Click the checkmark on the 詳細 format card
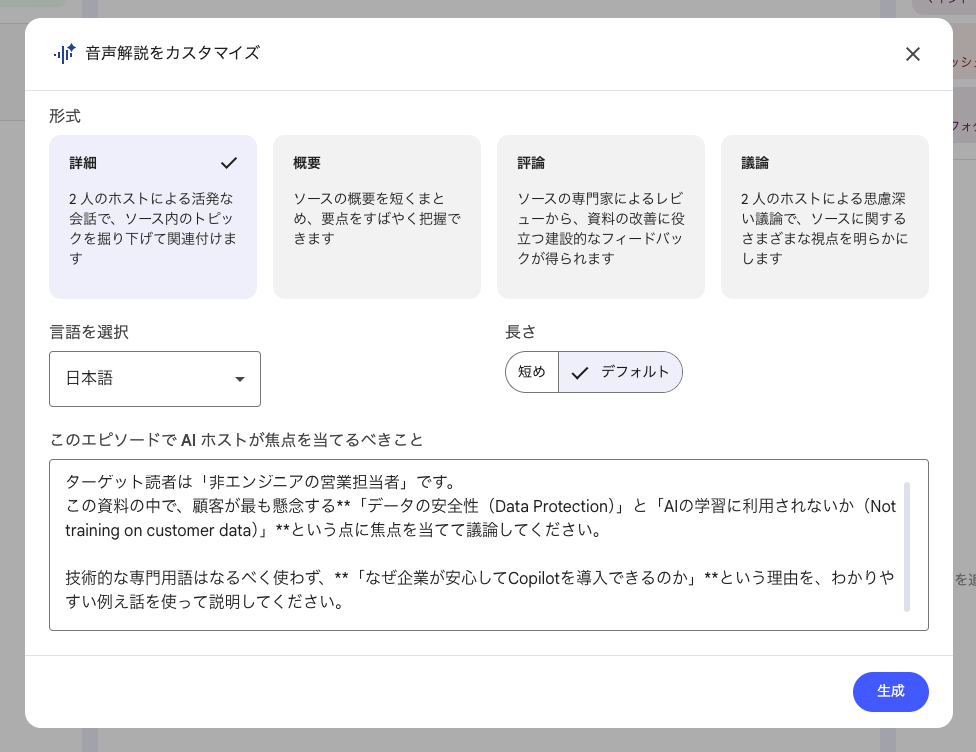This screenshot has height=752, width=976. [228, 162]
